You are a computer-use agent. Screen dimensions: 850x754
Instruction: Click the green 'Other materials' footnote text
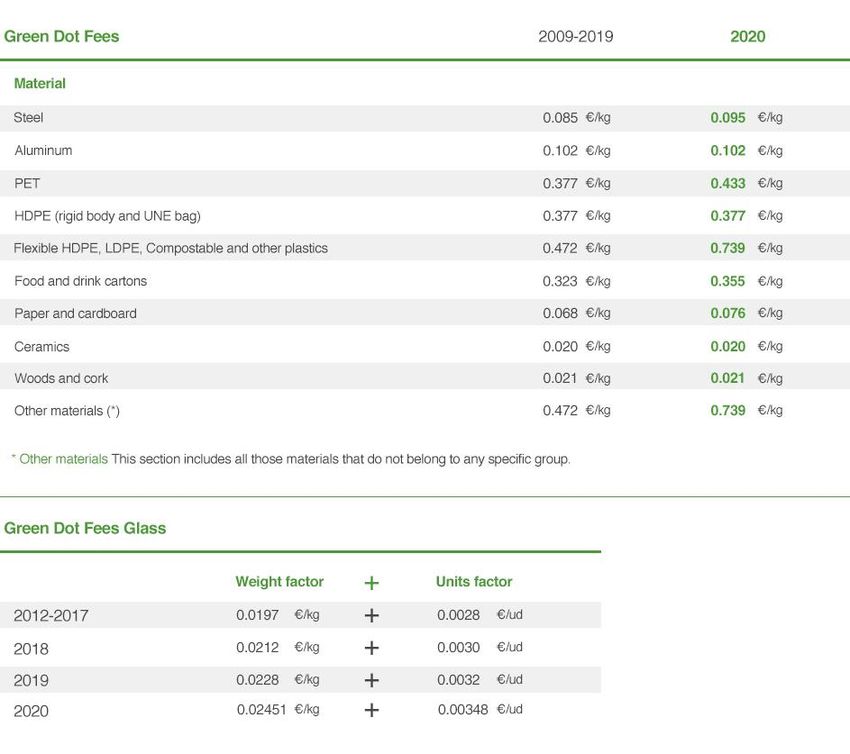tap(63, 459)
